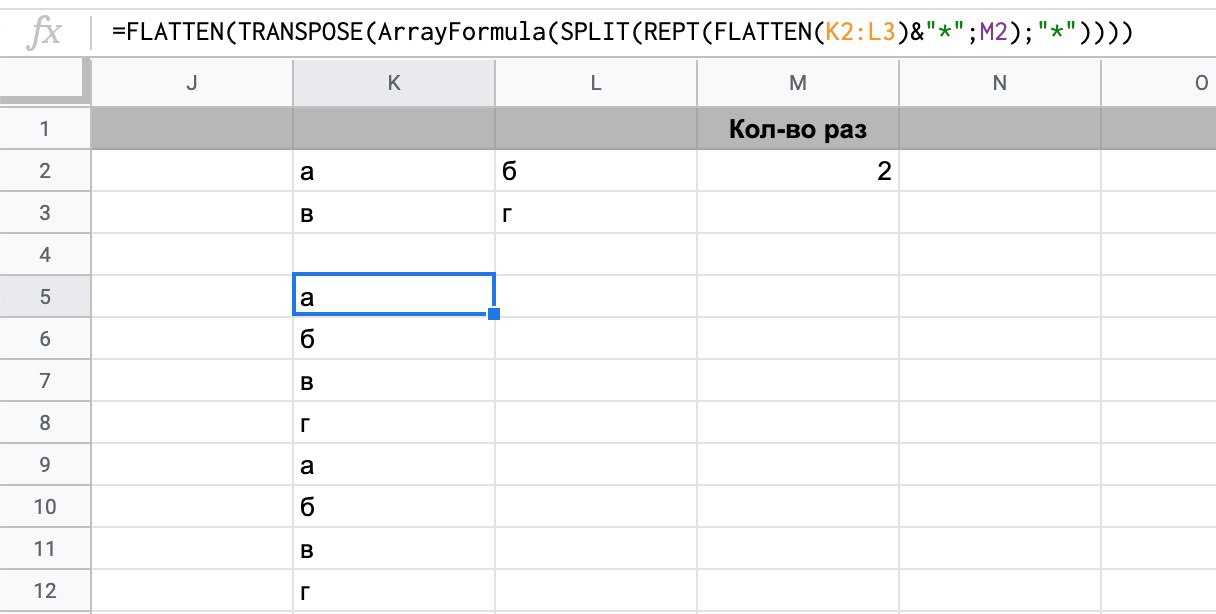Select cell L3 containing 'г'
Viewport: 1216px width, 614px height.
point(596,214)
